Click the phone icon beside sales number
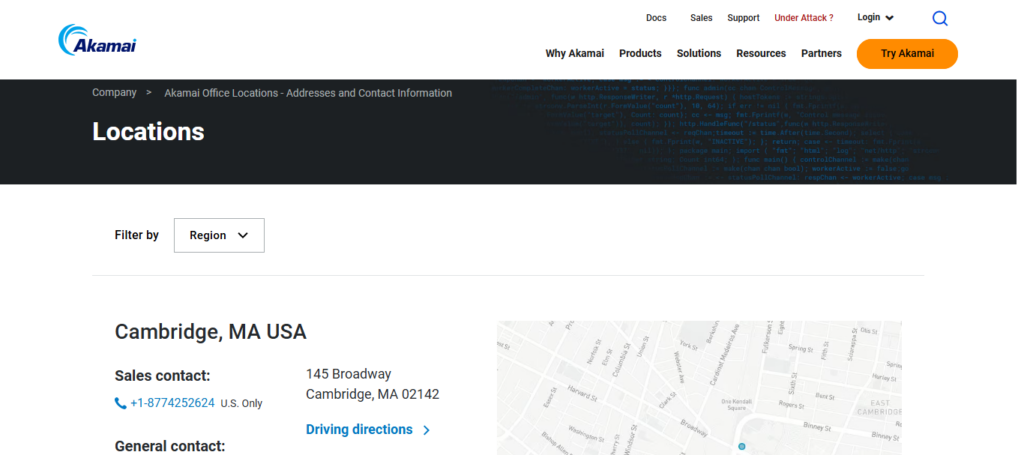 point(120,403)
